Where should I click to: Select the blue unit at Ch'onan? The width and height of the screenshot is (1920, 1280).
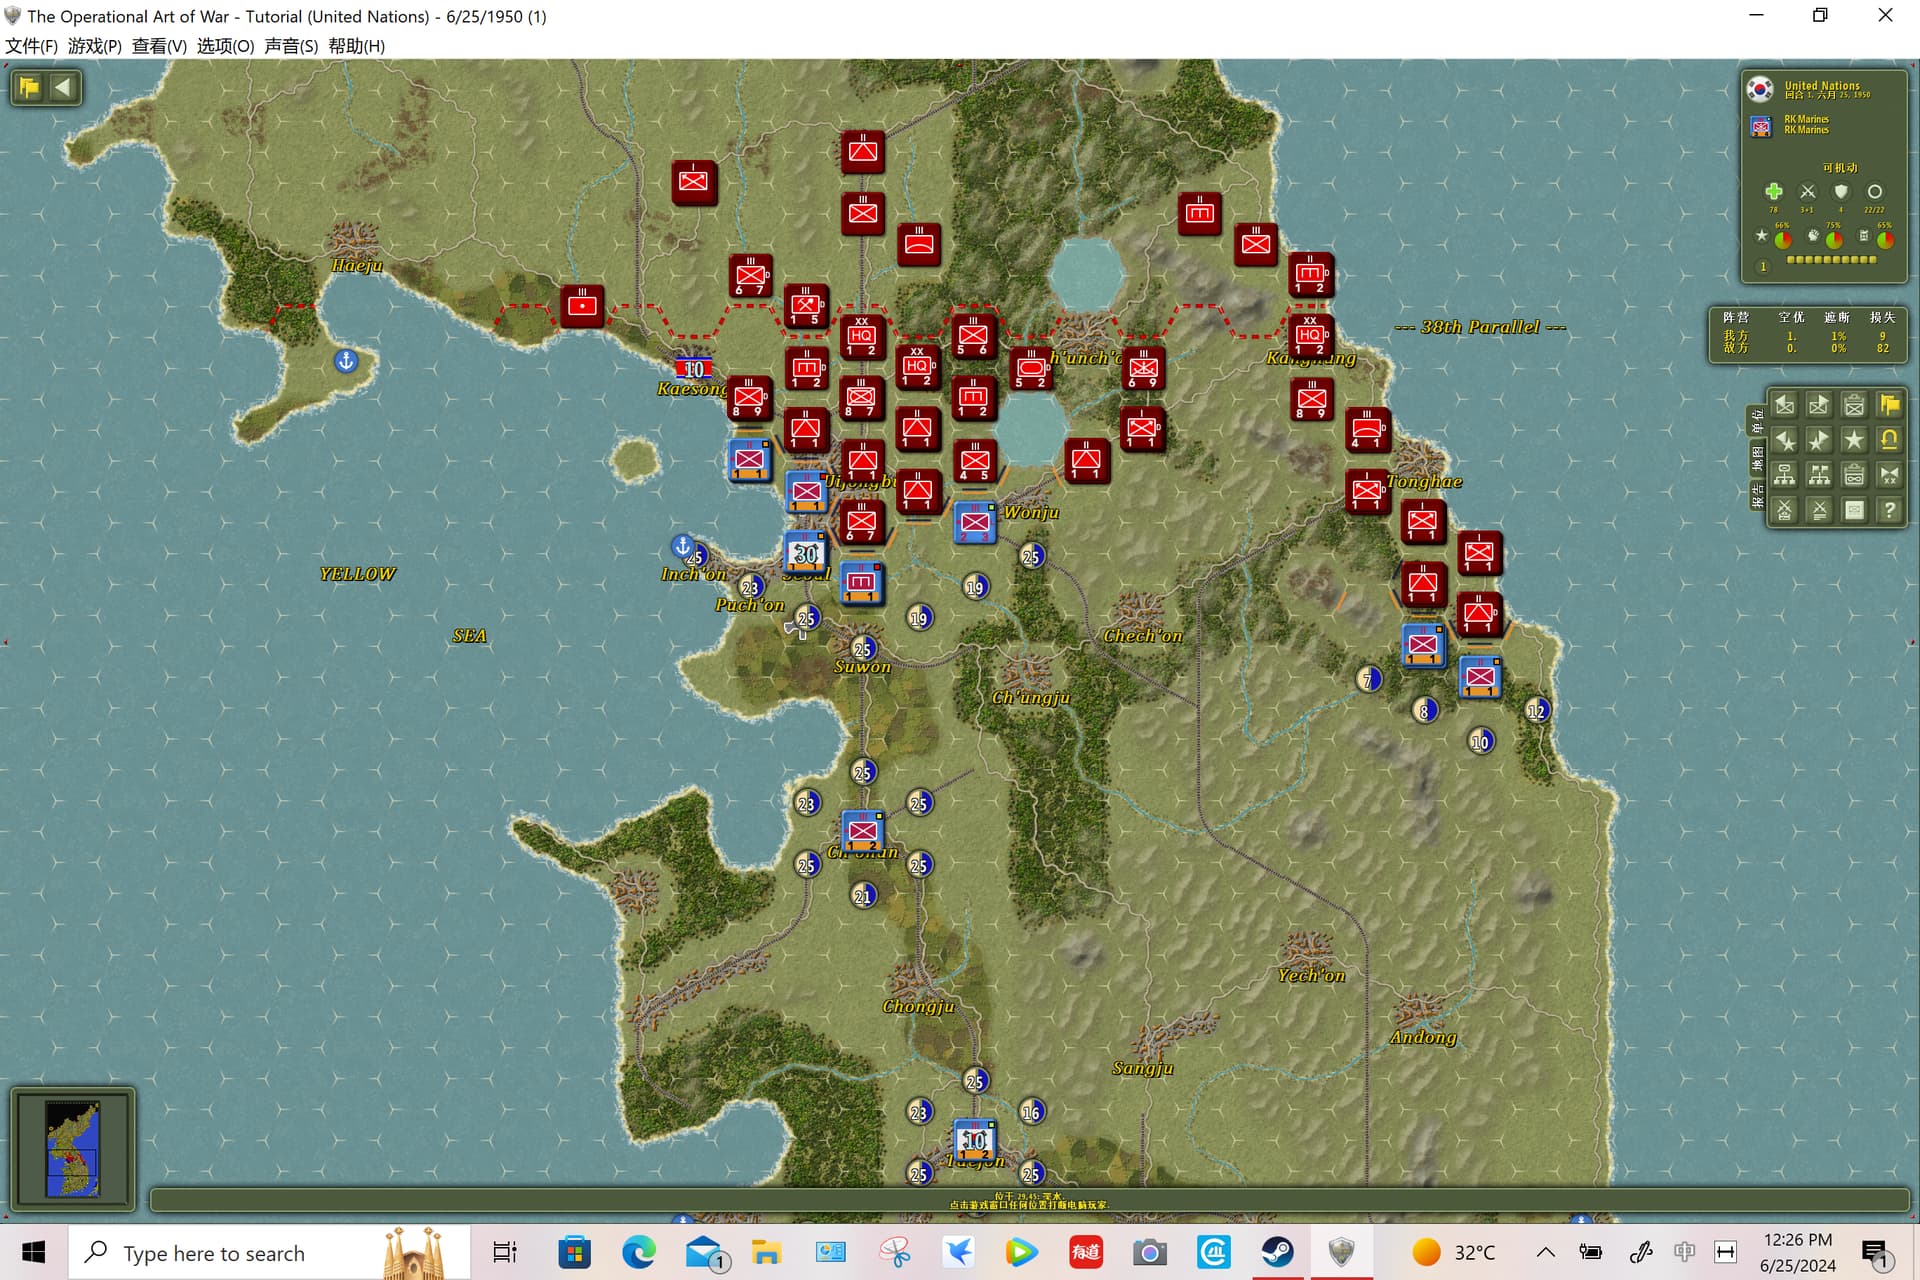coord(862,831)
